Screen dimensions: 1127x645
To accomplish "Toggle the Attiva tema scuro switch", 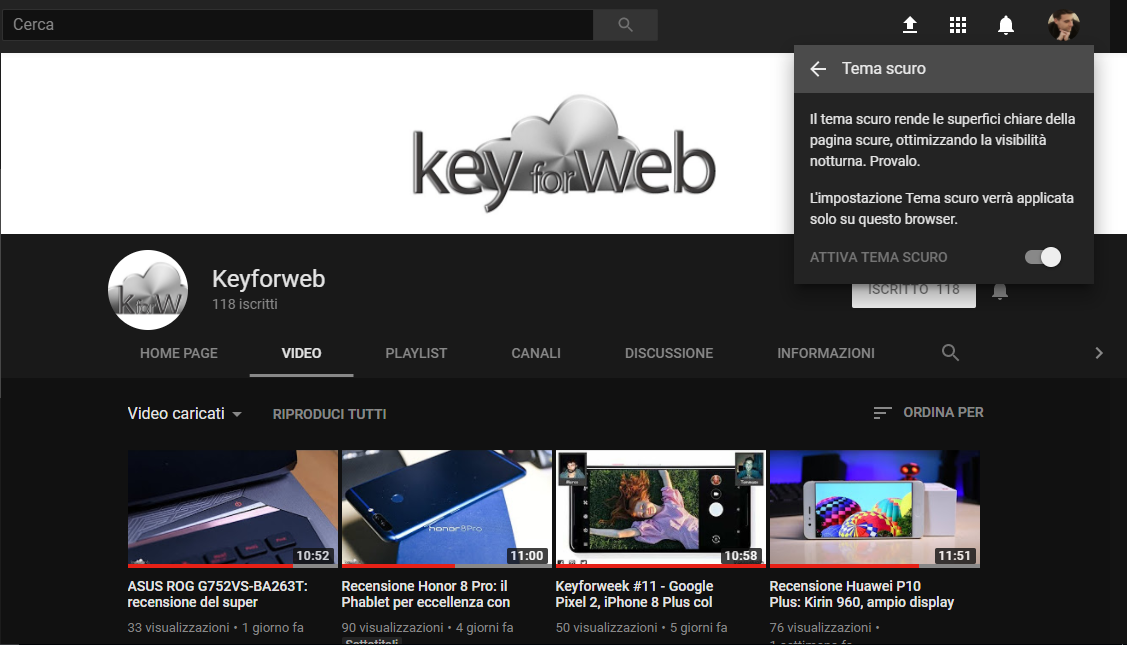I will tap(1042, 257).
